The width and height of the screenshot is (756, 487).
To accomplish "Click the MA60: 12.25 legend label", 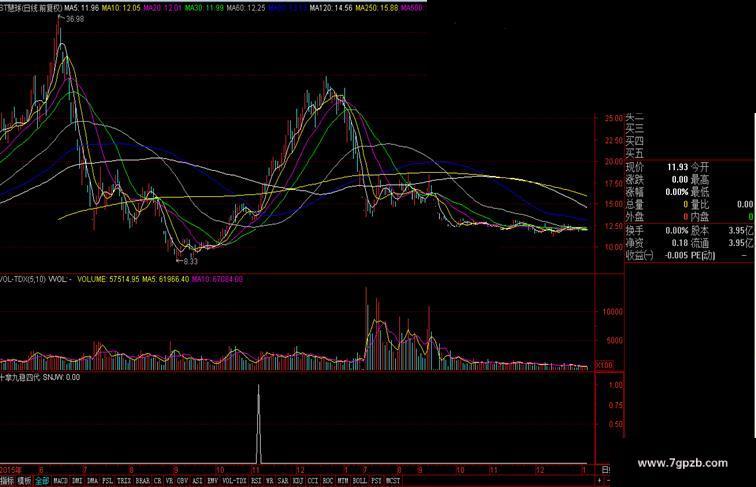I will (245, 8).
